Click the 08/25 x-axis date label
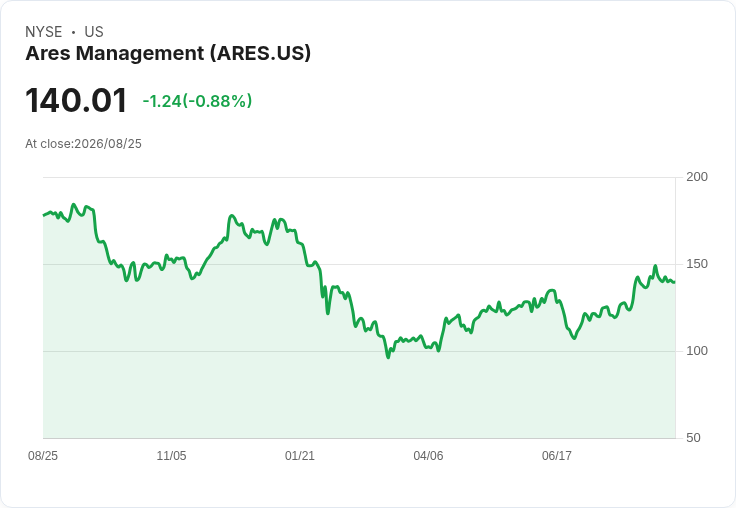Image resolution: width=736 pixels, height=508 pixels. 43,455
